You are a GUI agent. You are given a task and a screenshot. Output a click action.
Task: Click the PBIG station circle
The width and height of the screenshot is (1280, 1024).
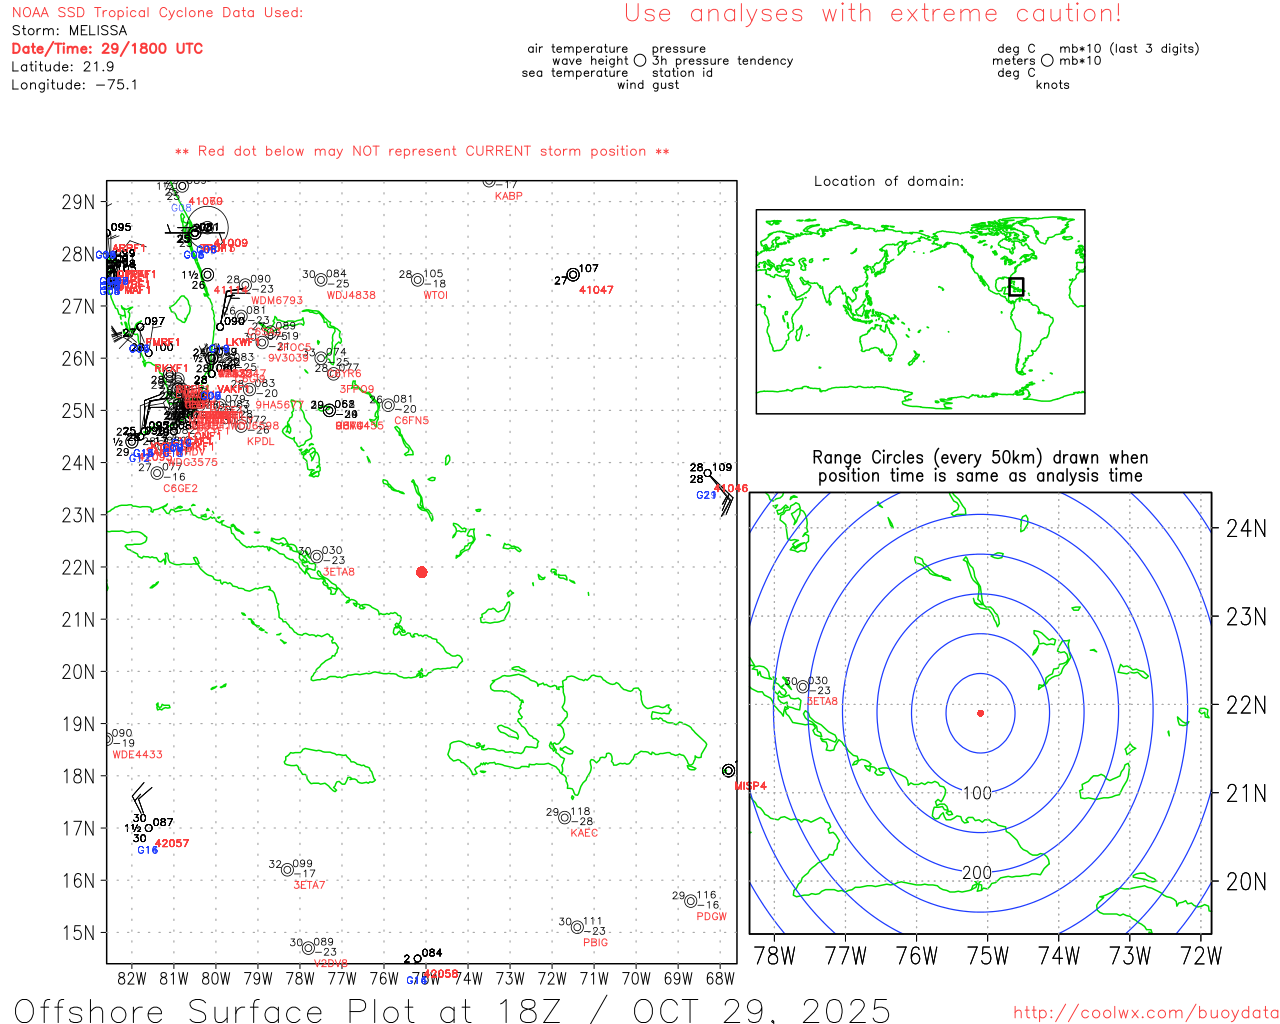coord(577,927)
